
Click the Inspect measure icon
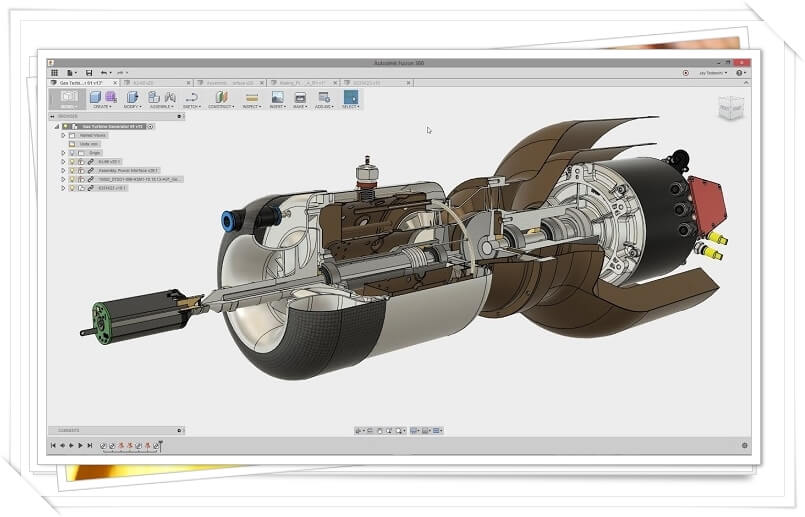[252, 97]
